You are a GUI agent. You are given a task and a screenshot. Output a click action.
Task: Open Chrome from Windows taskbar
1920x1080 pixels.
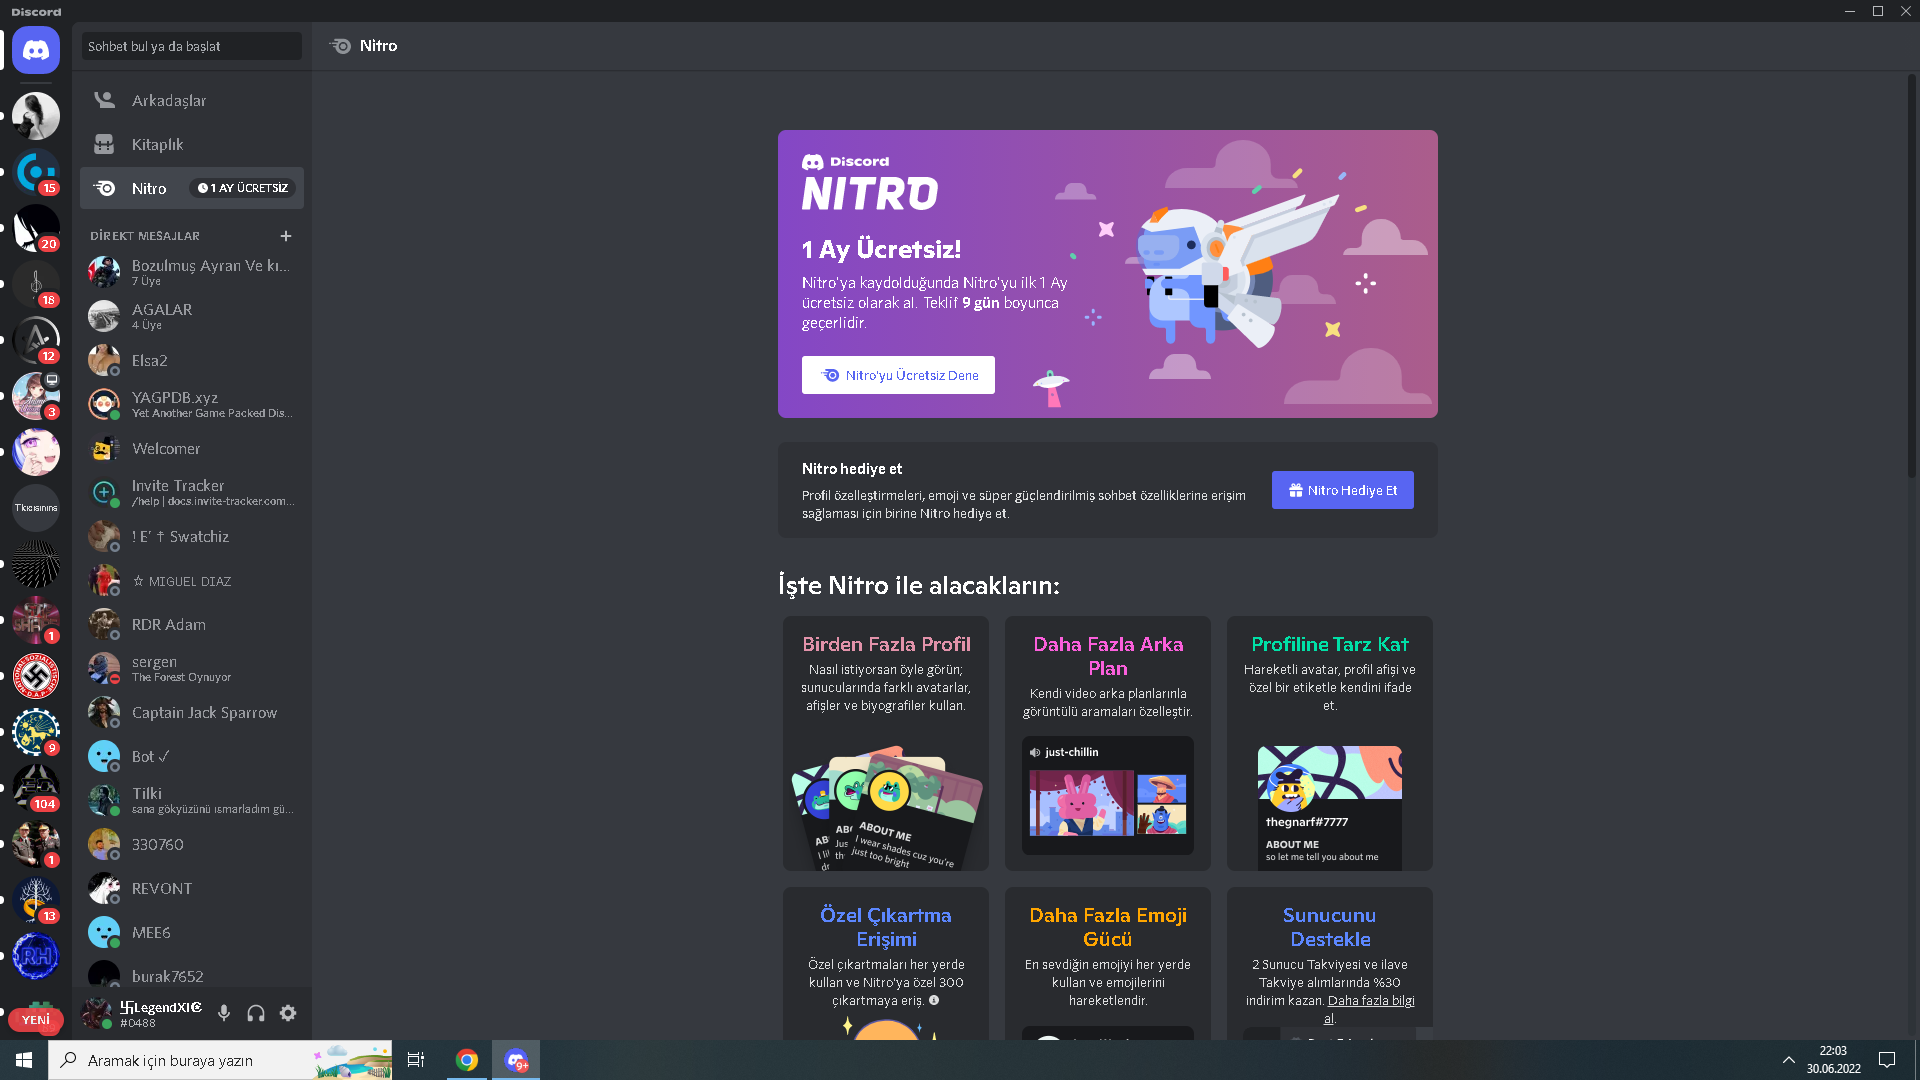pos(467,1060)
